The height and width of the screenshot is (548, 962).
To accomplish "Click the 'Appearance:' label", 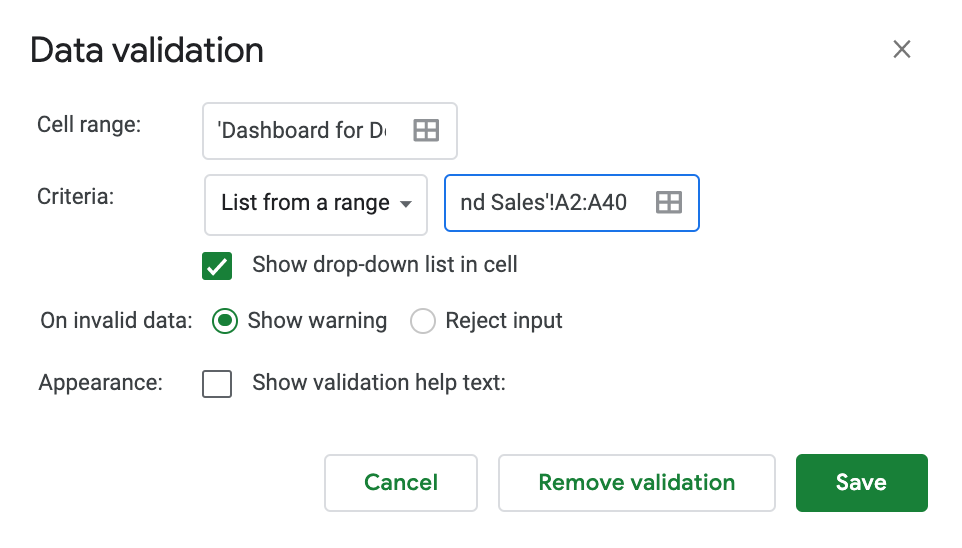I will pyautogui.click(x=100, y=383).
